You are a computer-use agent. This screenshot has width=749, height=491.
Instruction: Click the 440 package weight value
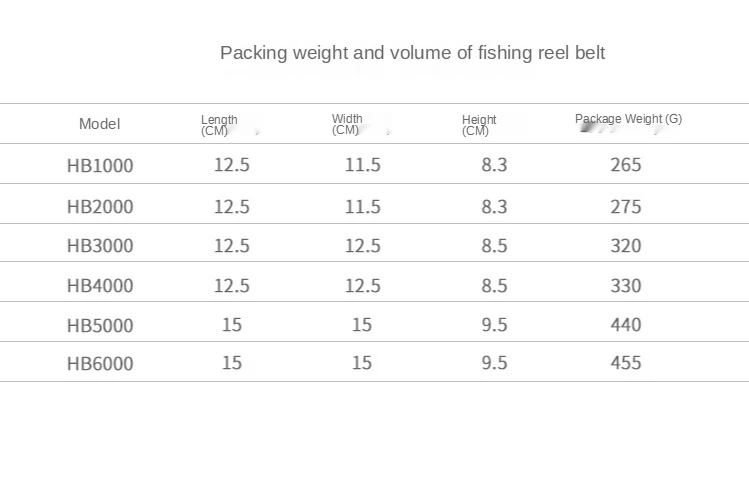coord(626,325)
